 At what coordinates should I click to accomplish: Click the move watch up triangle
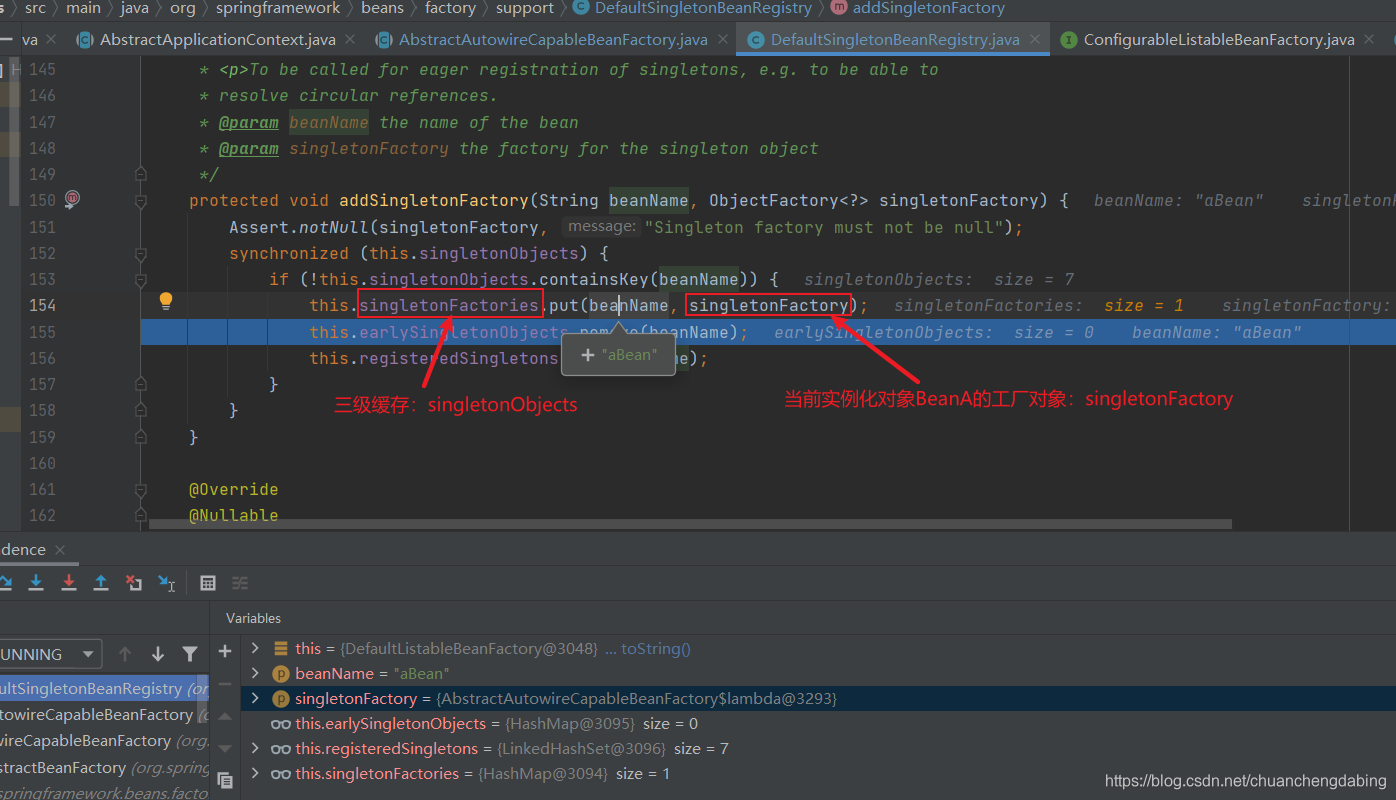click(x=225, y=716)
